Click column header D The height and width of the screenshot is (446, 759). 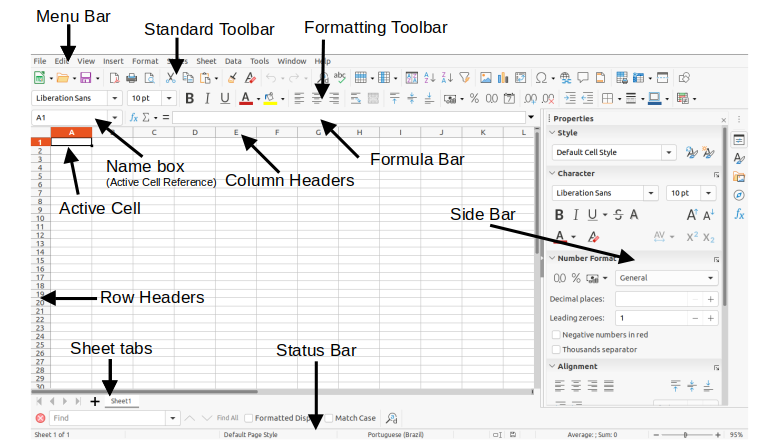coord(195,132)
